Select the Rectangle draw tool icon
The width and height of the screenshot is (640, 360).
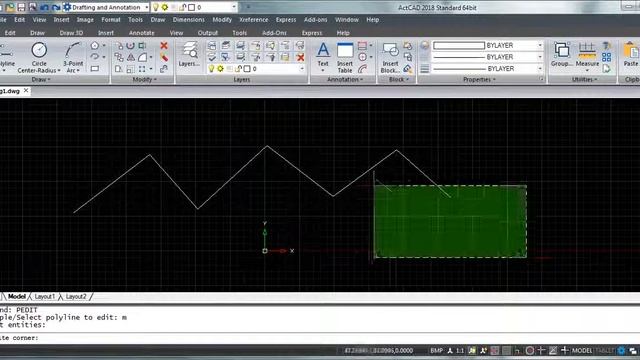click(95, 69)
